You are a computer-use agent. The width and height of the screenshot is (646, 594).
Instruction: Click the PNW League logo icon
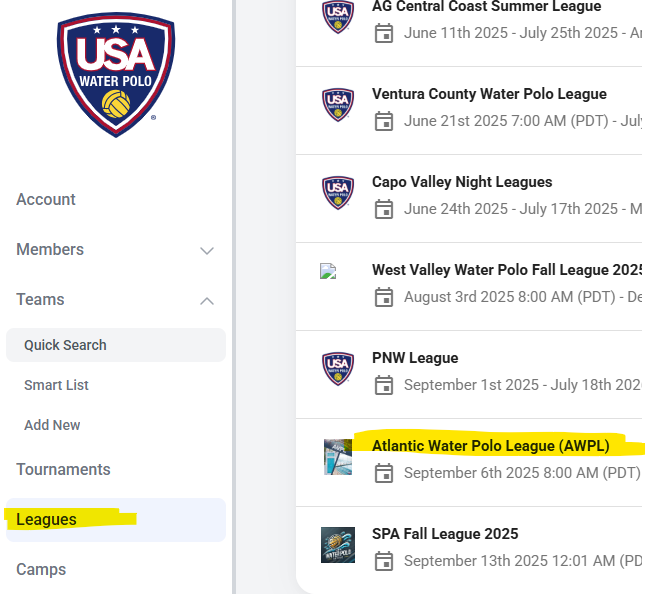(338, 369)
